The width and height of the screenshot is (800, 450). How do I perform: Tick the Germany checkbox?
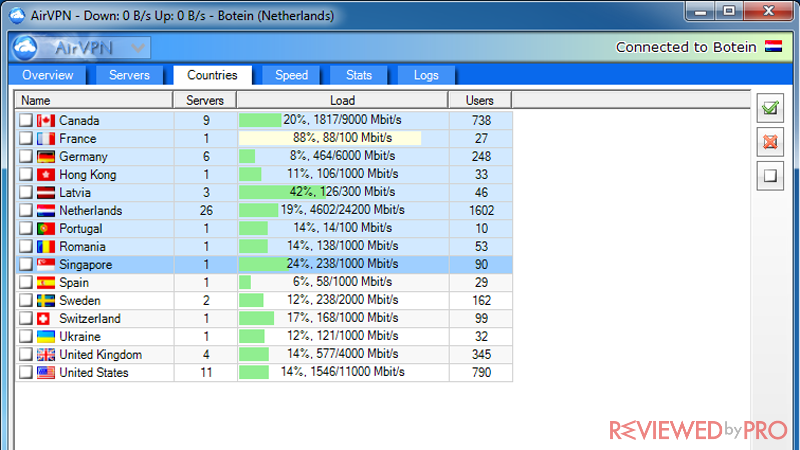pyautogui.click(x=26, y=157)
